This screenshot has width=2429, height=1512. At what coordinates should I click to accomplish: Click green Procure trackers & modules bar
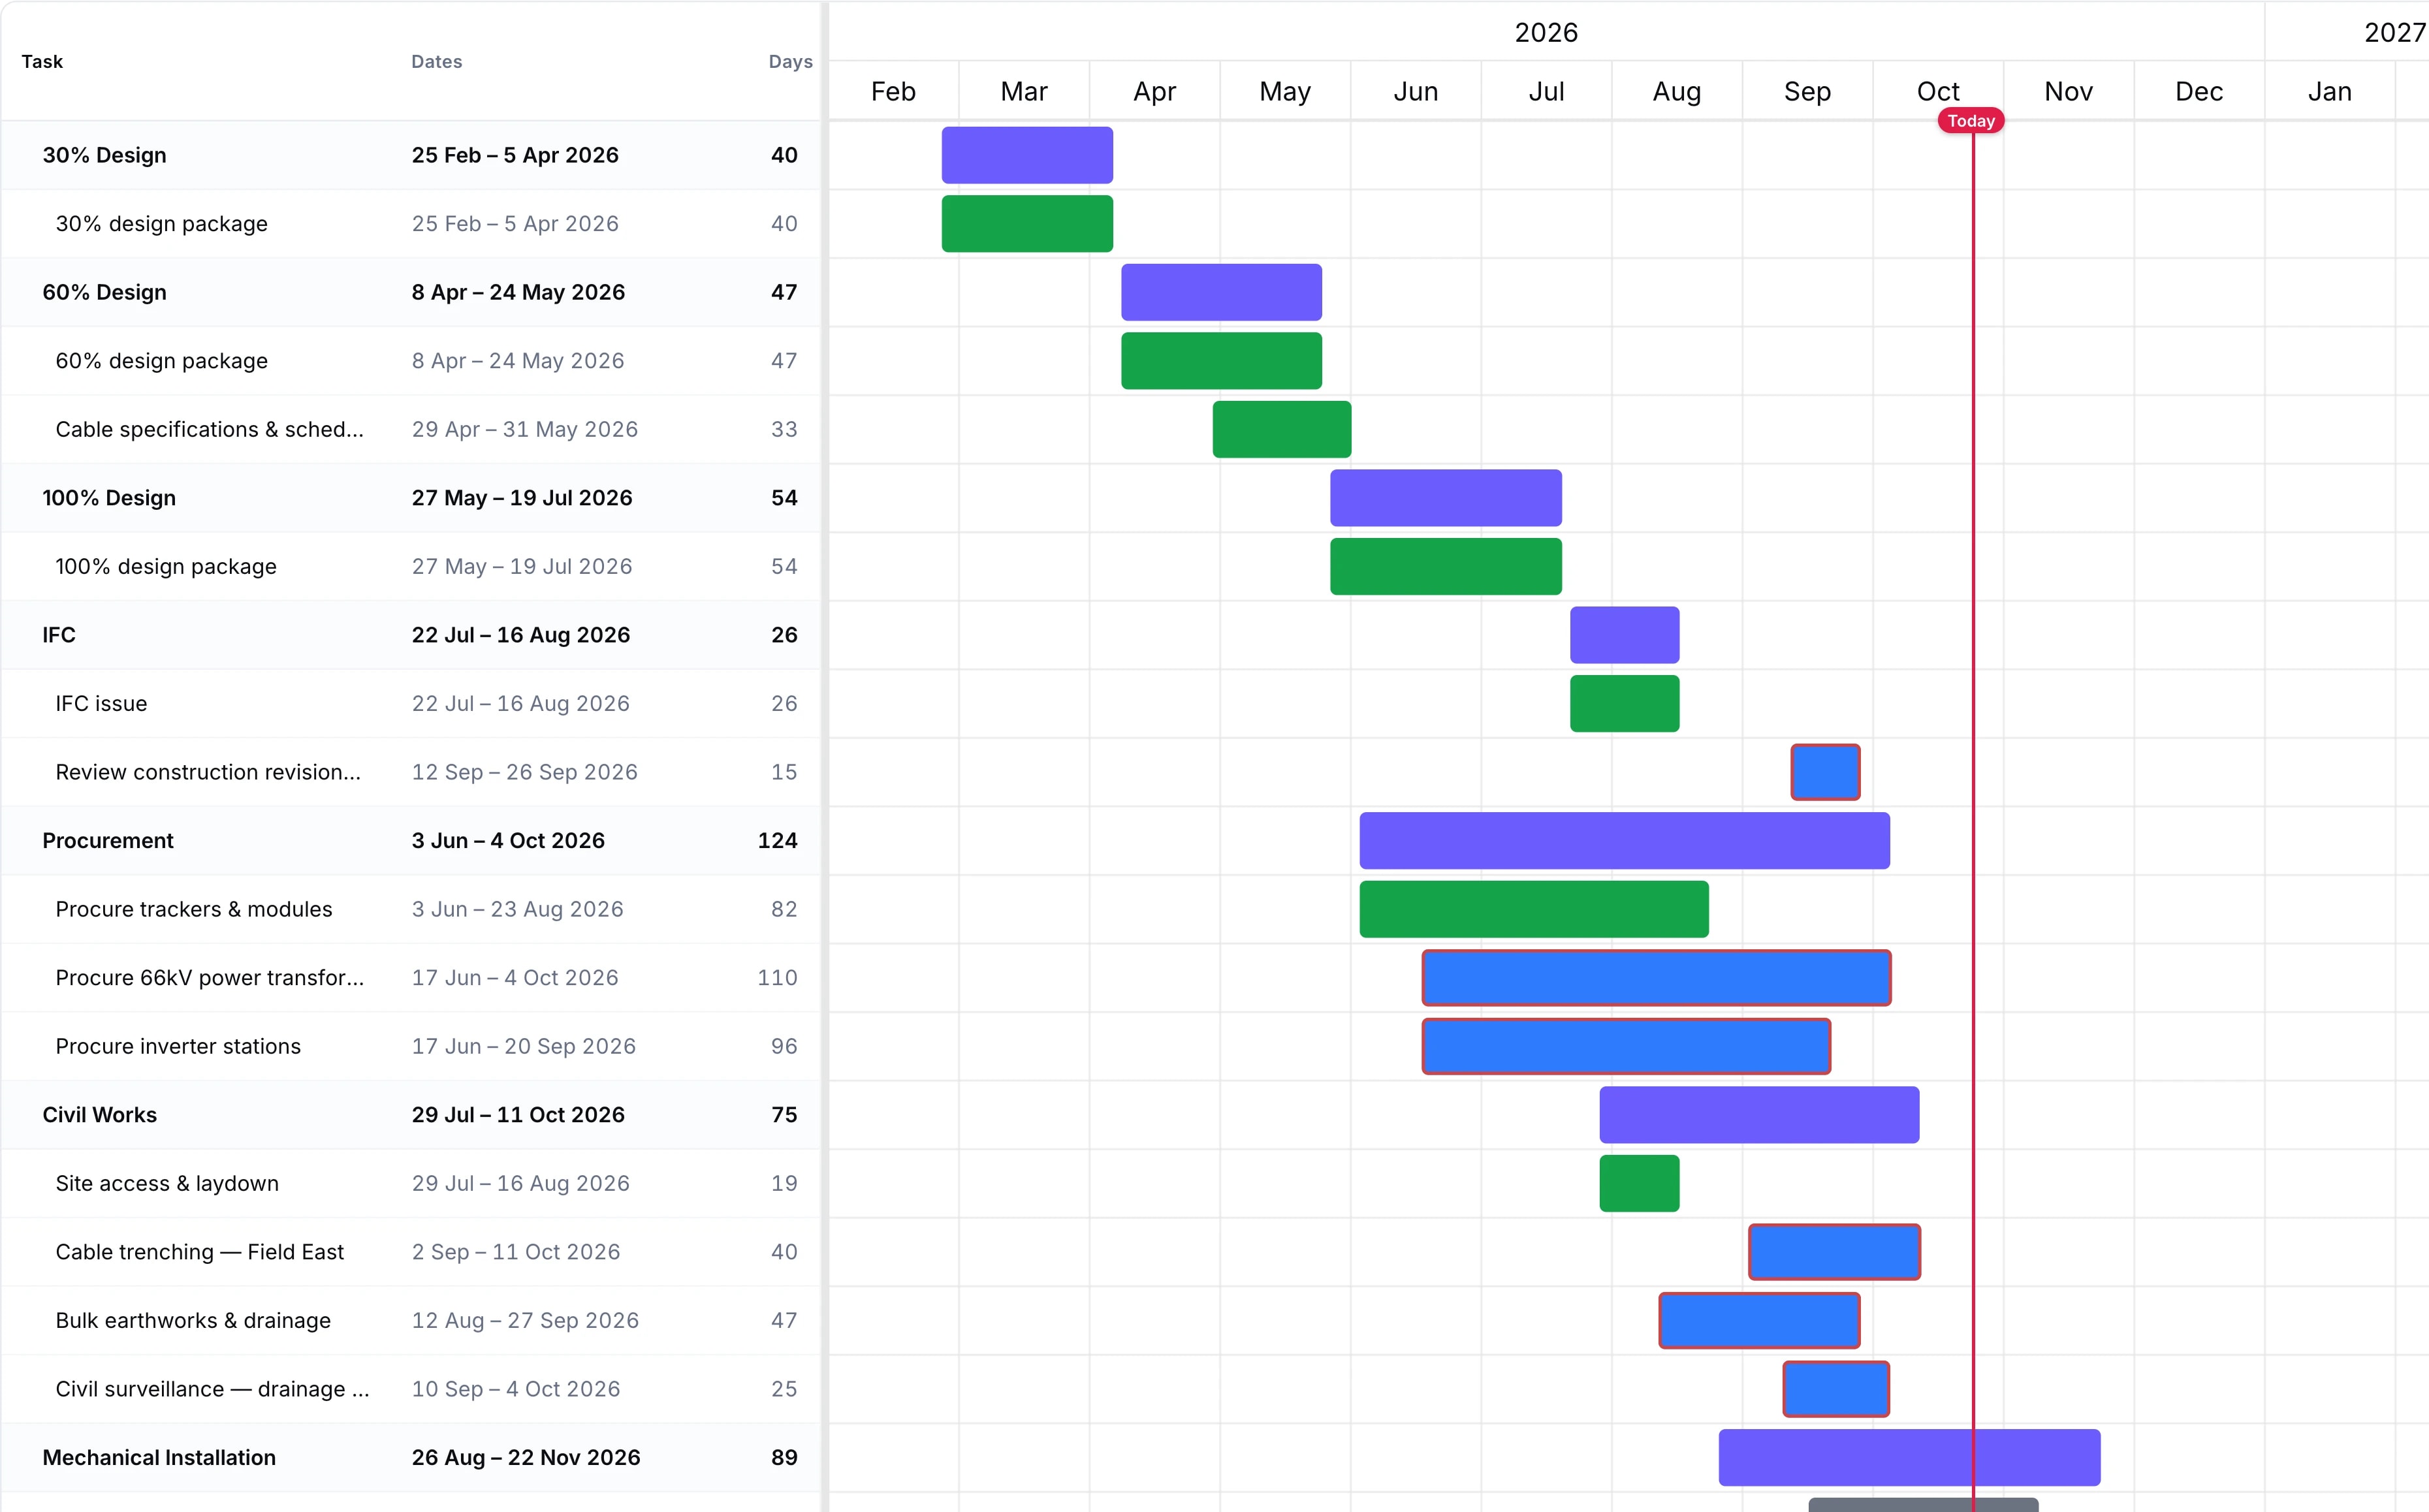click(x=1534, y=909)
